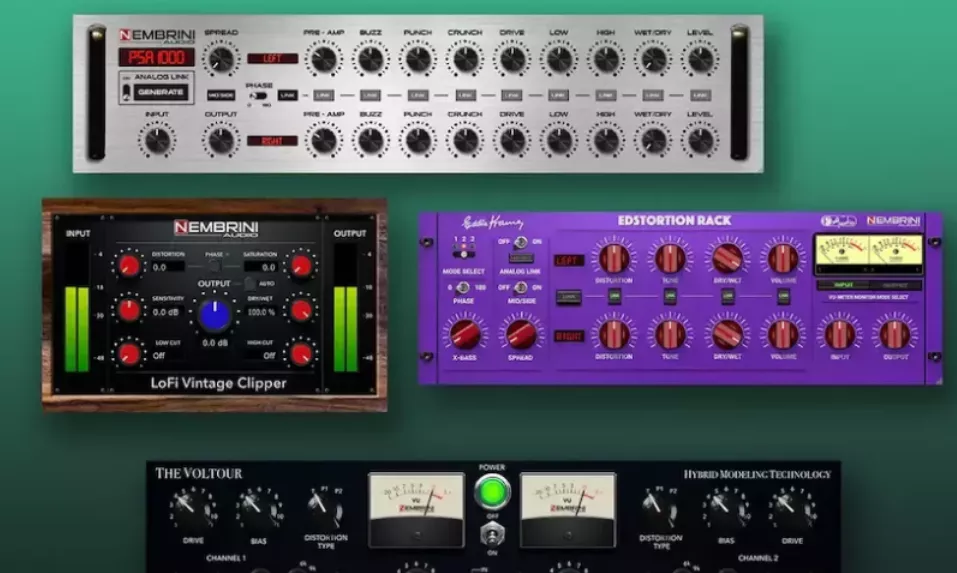Toggle the Link button between the Level knobs
The height and width of the screenshot is (573, 957).
click(x=700, y=96)
